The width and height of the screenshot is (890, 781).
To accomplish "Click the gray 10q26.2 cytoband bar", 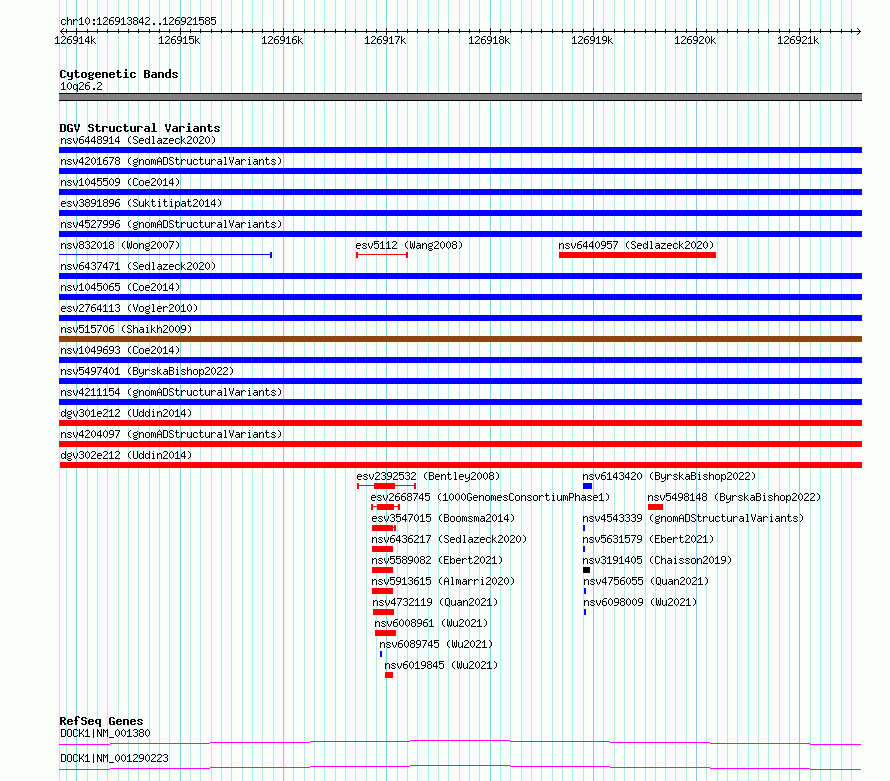I will click(460, 97).
